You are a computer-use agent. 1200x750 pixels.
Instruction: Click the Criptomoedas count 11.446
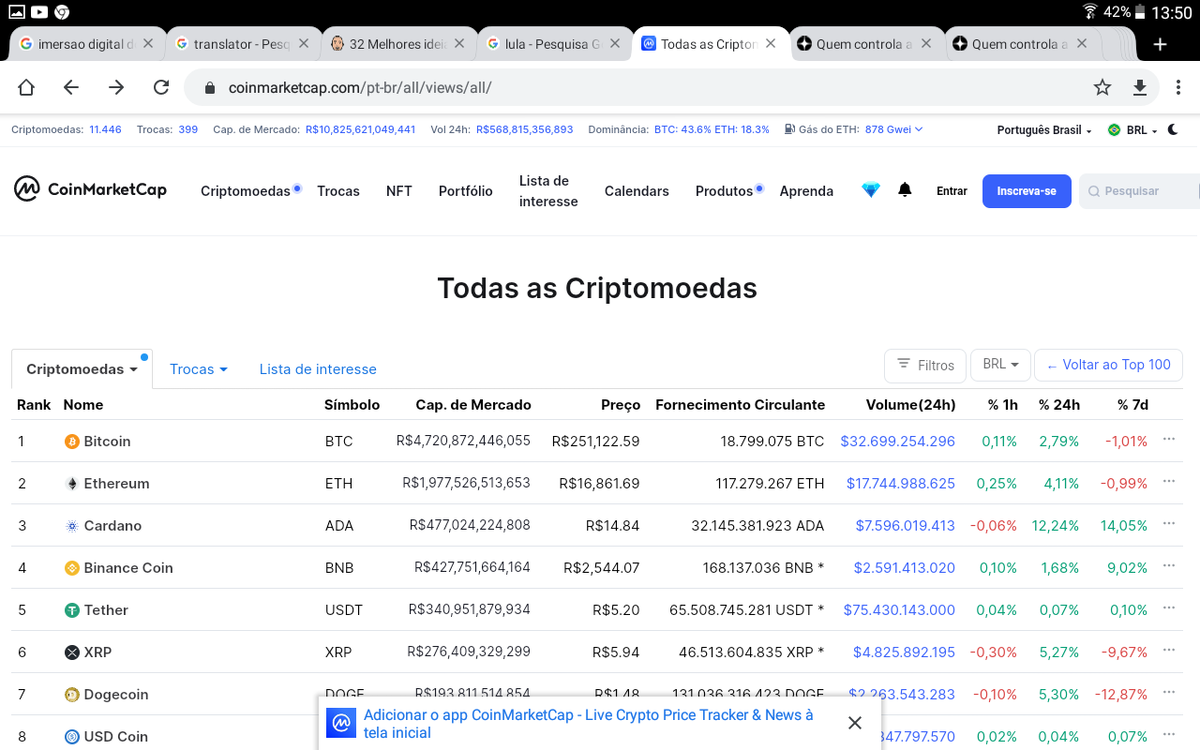point(105,130)
